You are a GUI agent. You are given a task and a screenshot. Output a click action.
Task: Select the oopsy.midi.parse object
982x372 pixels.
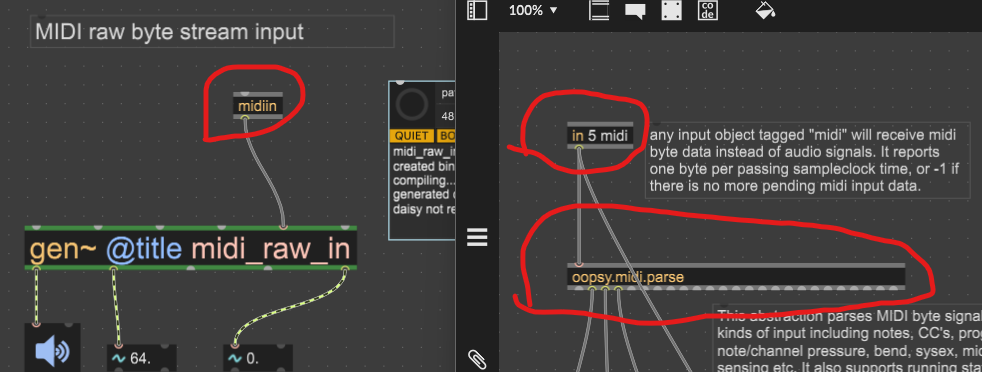tap(736, 277)
